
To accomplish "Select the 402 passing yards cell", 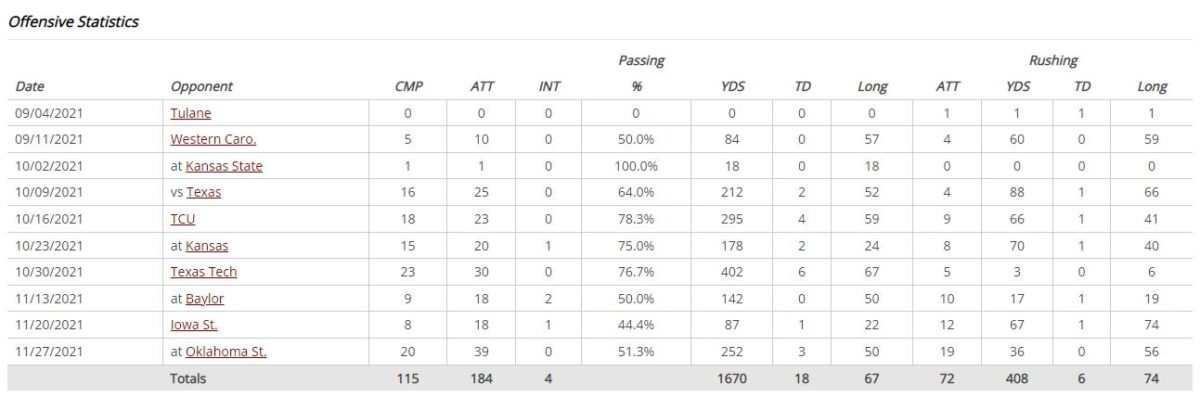I will point(731,272).
